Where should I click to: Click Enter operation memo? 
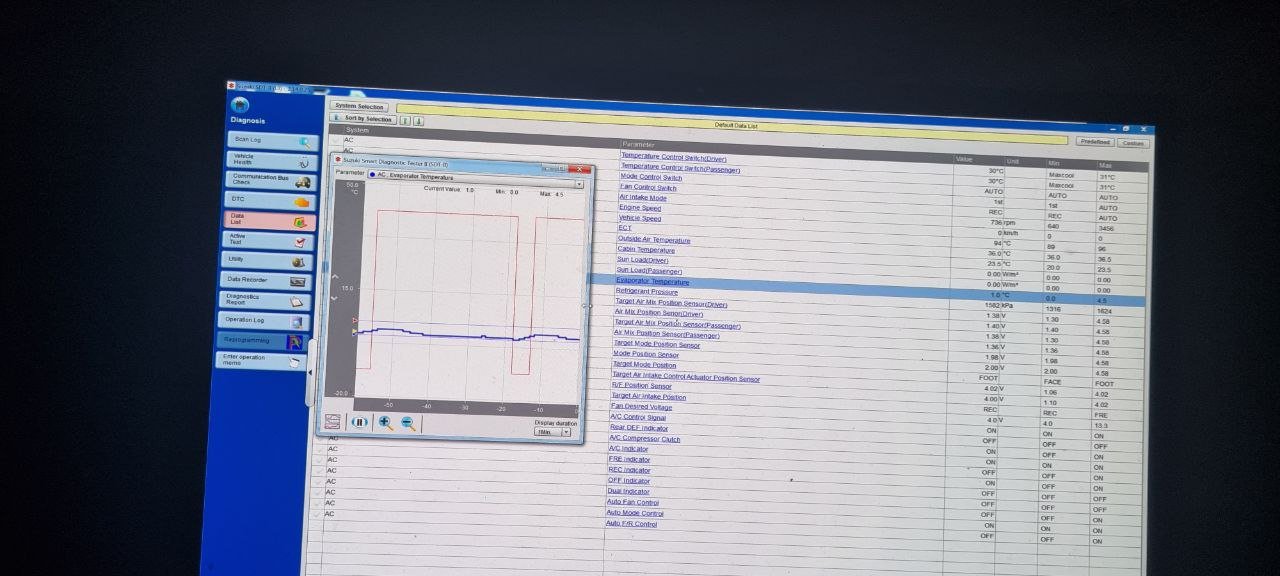coord(260,360)
